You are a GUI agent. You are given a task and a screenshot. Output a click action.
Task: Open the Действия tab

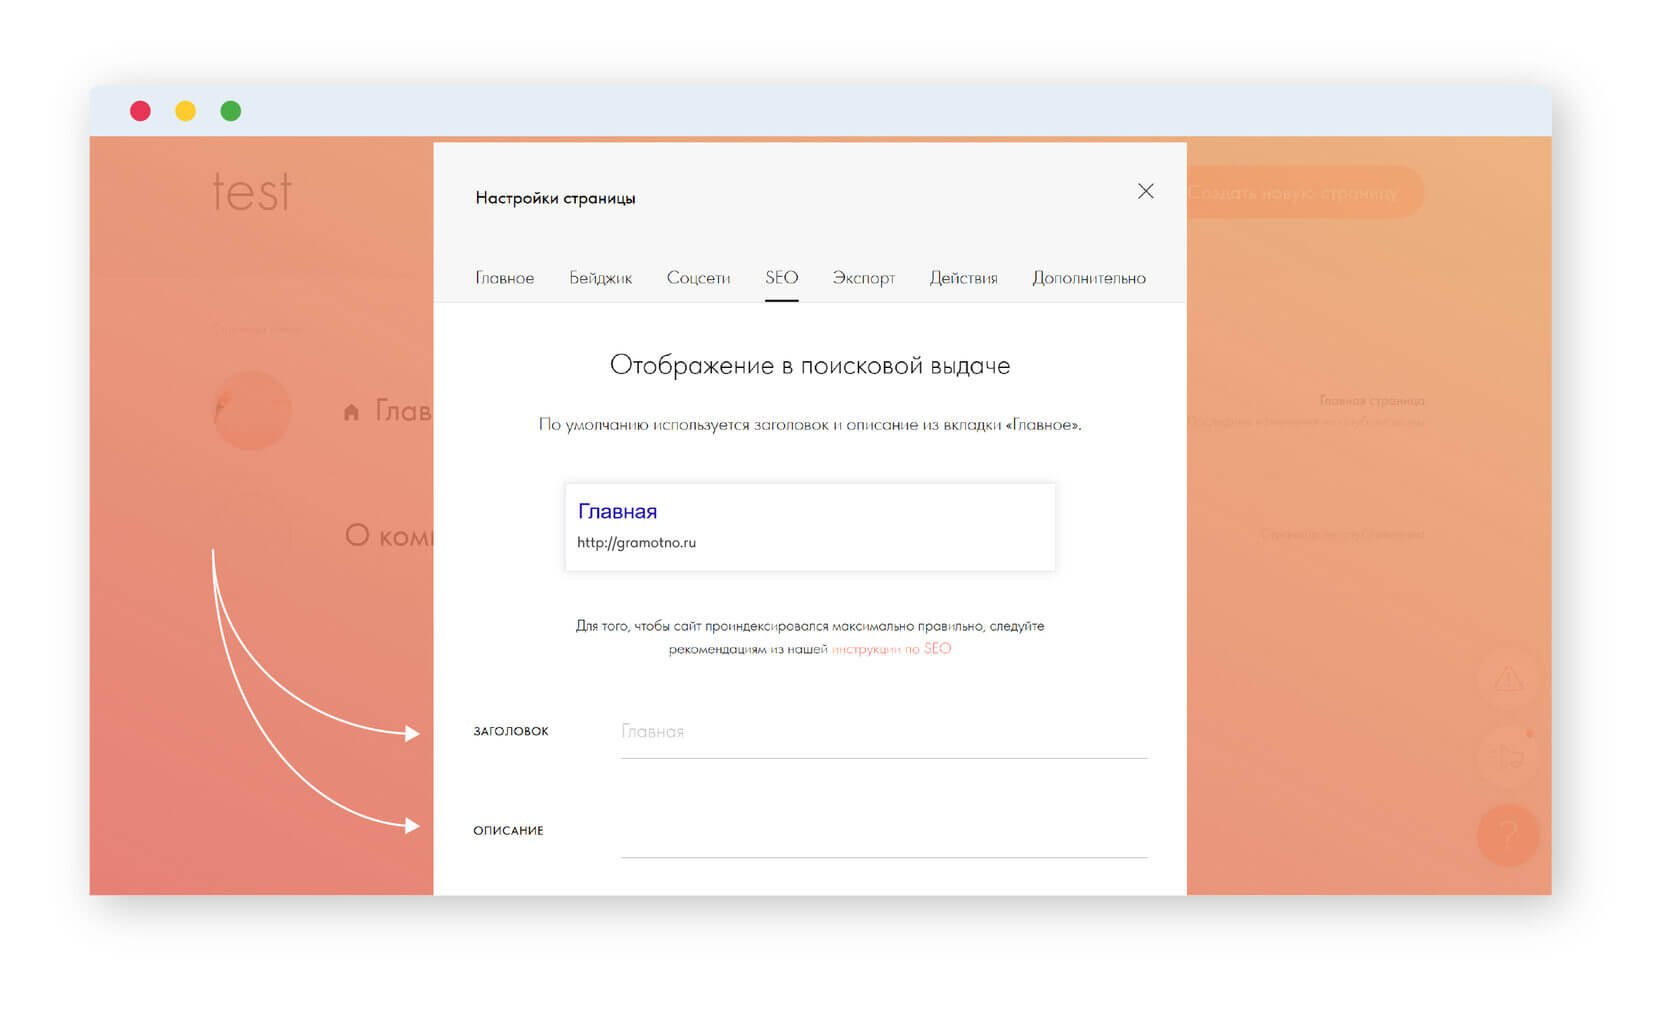pyautogui.click(x=963, y=278)
